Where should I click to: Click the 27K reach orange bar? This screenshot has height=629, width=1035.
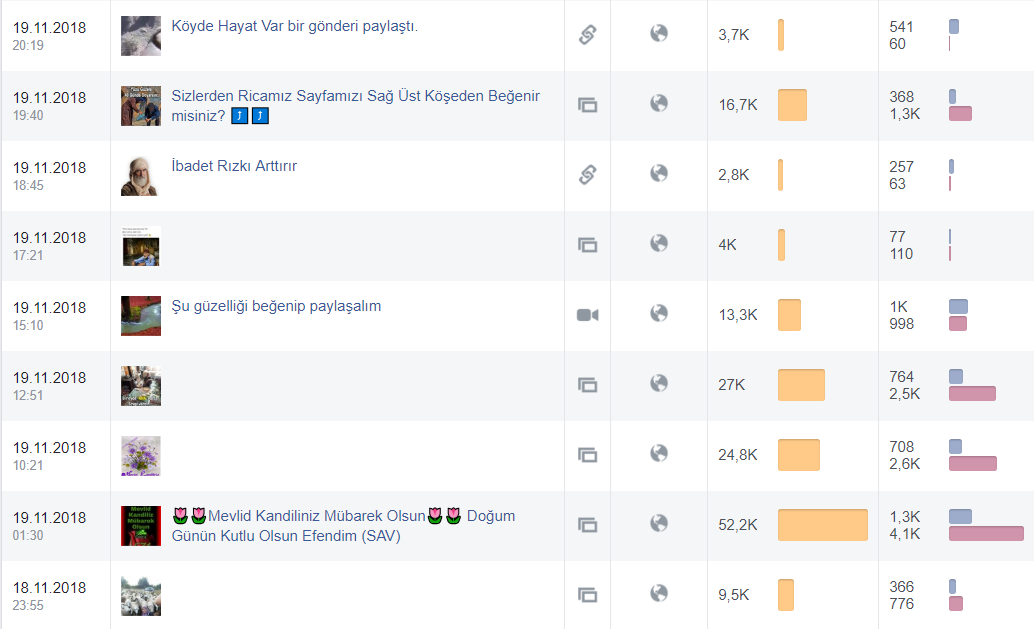(x=801, y=385)
